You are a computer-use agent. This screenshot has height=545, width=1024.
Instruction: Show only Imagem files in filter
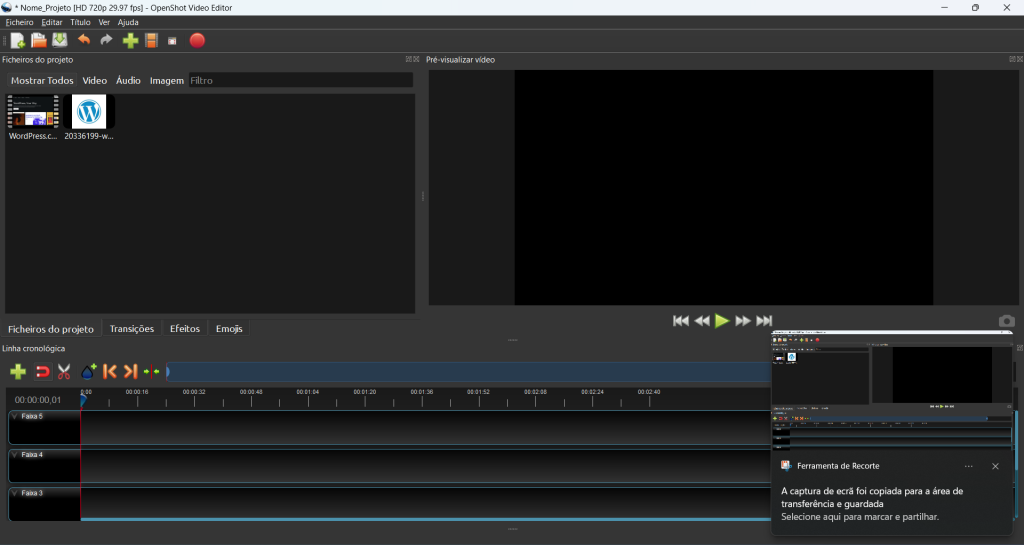tap(167, 80)
